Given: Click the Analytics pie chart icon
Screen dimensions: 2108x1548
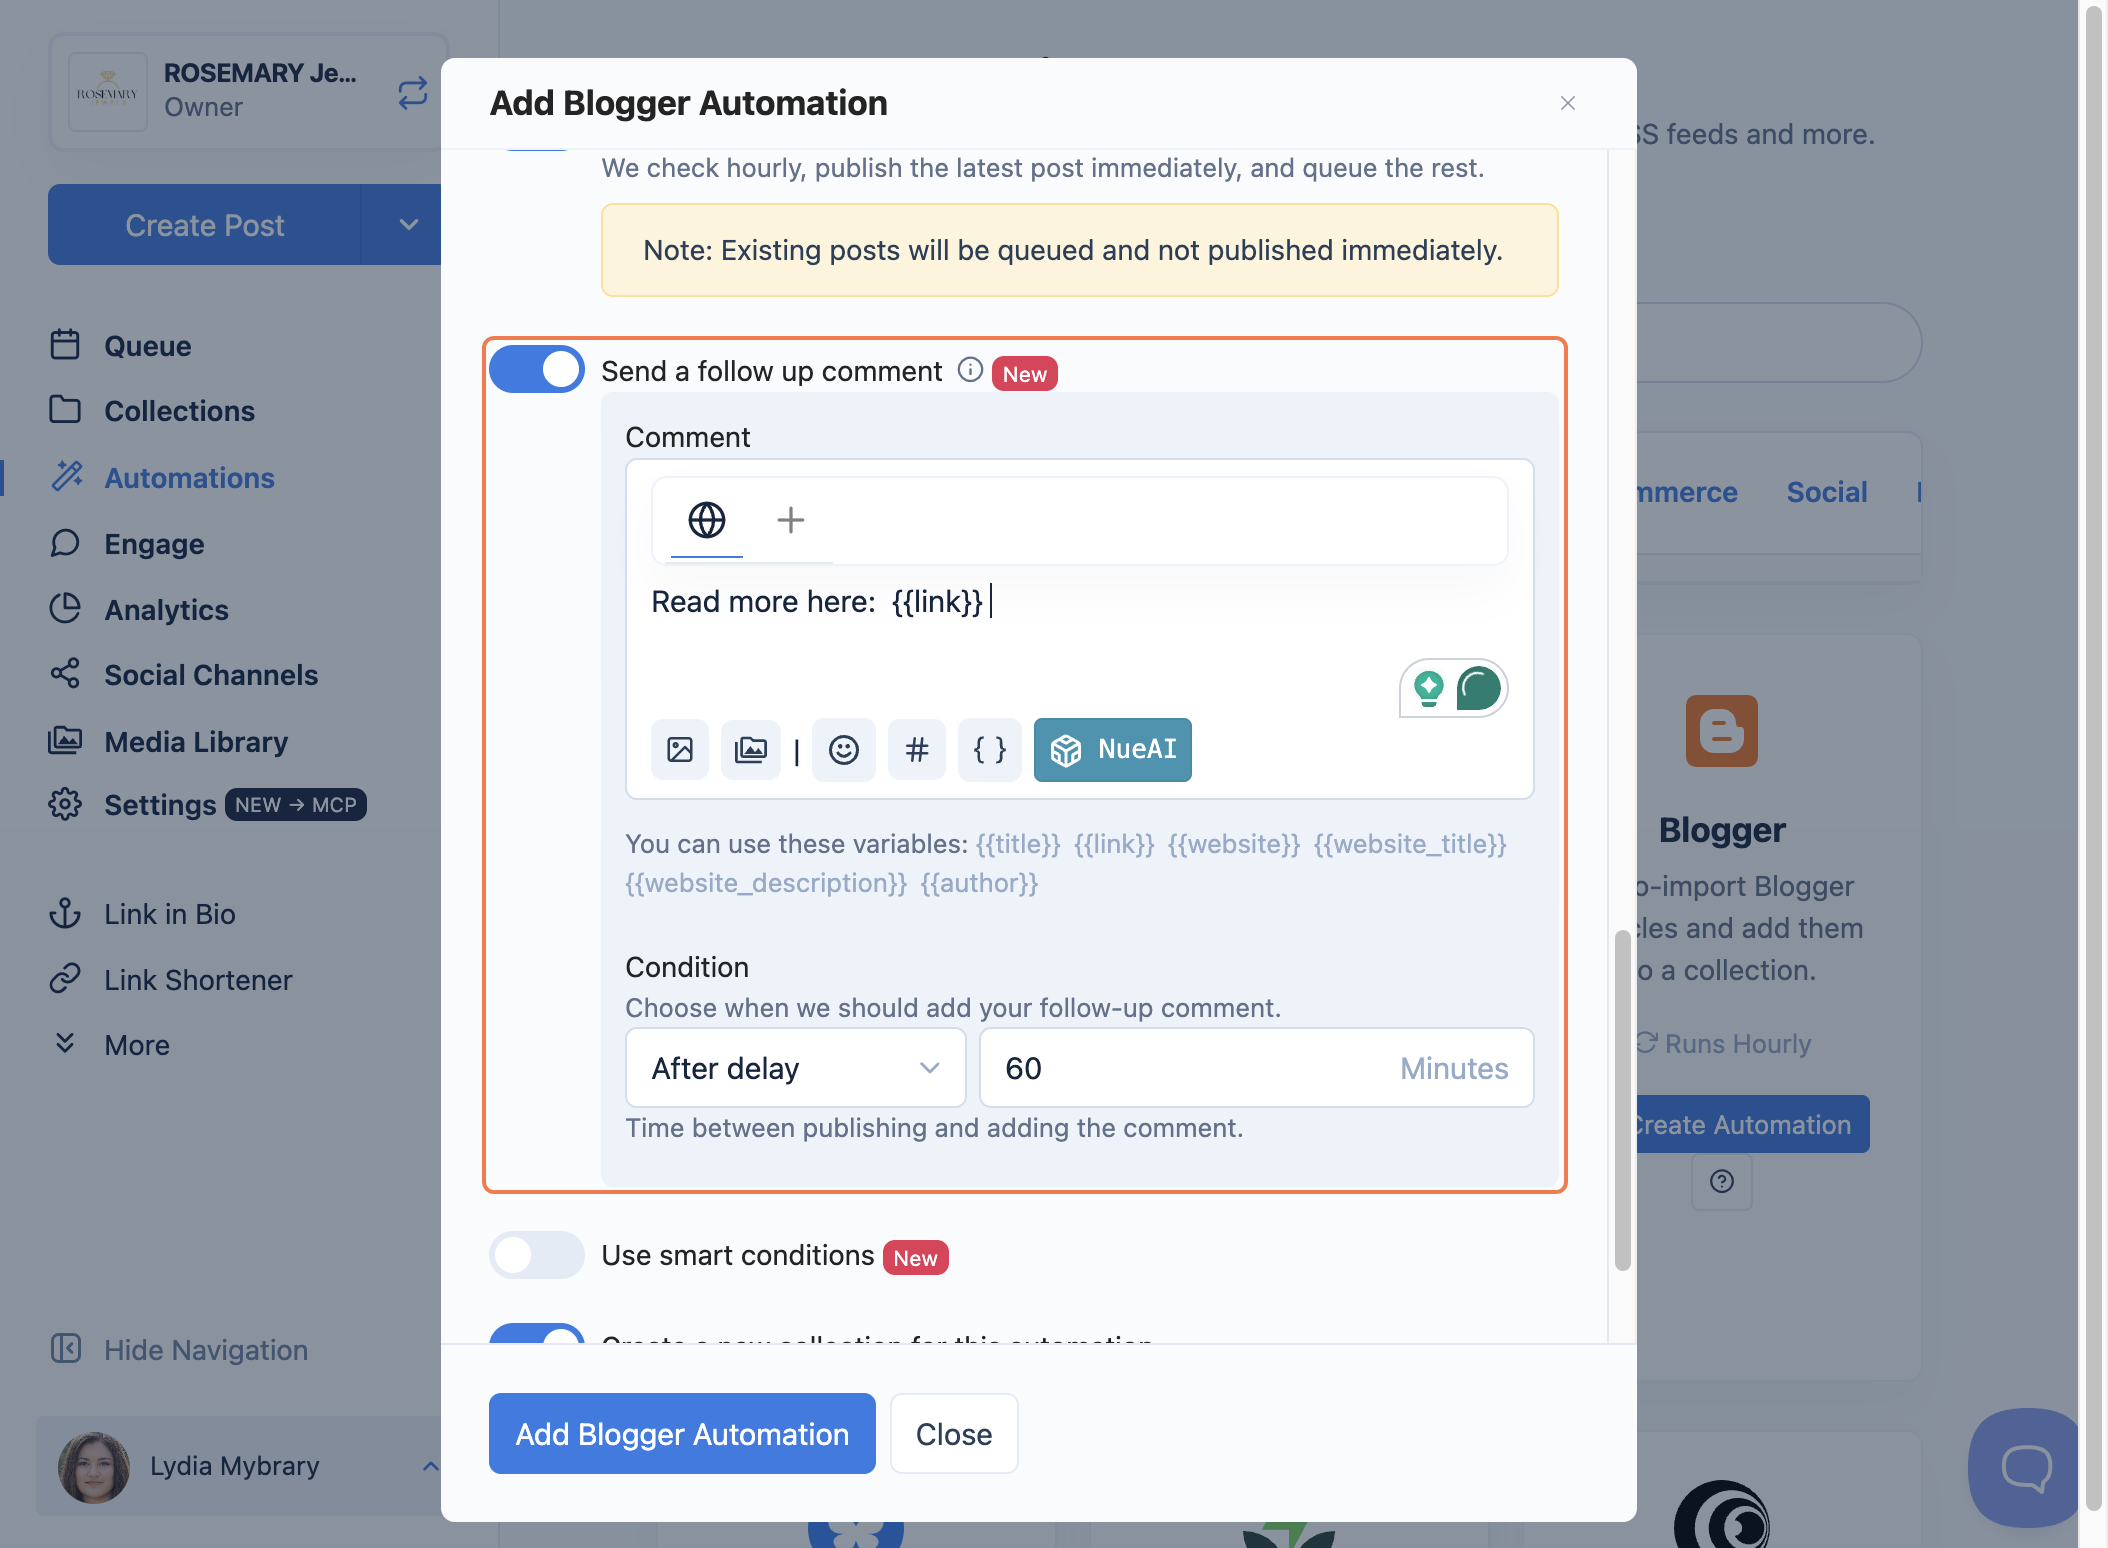Looking at the screenshot, I should pos(65,609).
